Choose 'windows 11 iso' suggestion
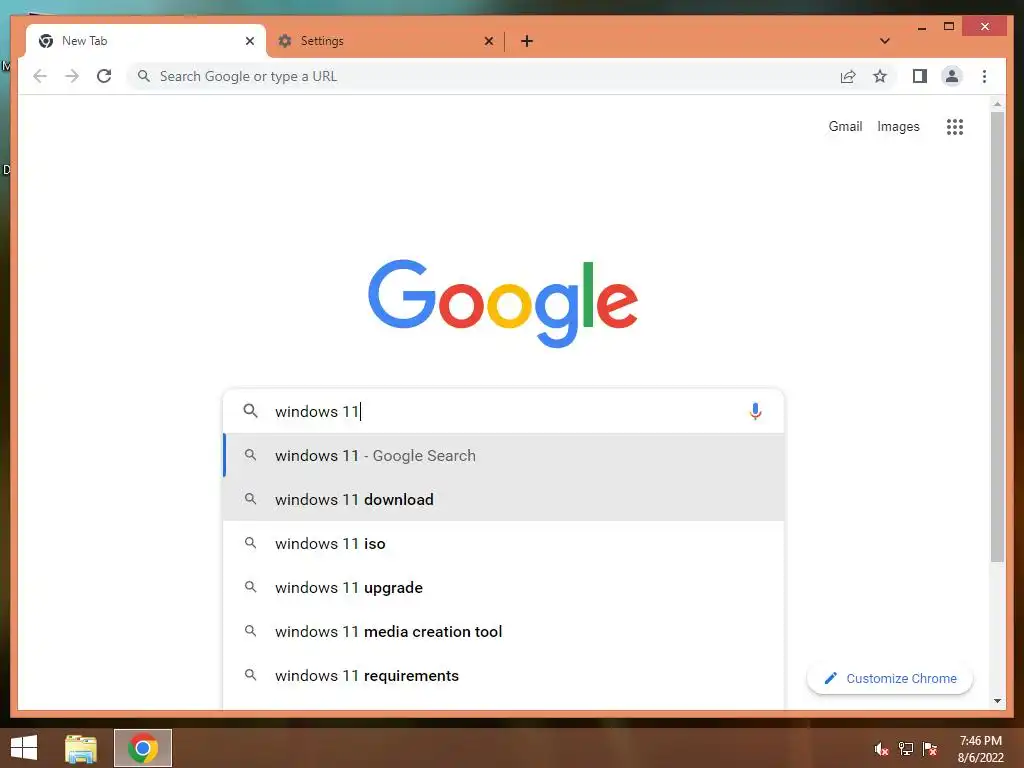Viewport: 1024px width, 768px height. tap(504, 543)
